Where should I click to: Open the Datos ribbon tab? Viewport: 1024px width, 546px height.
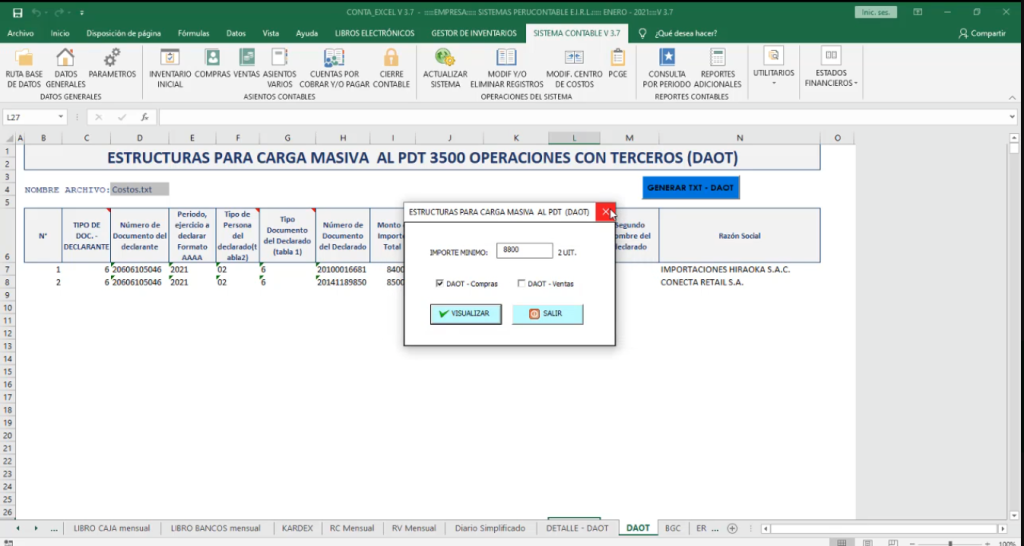(236, 33)
